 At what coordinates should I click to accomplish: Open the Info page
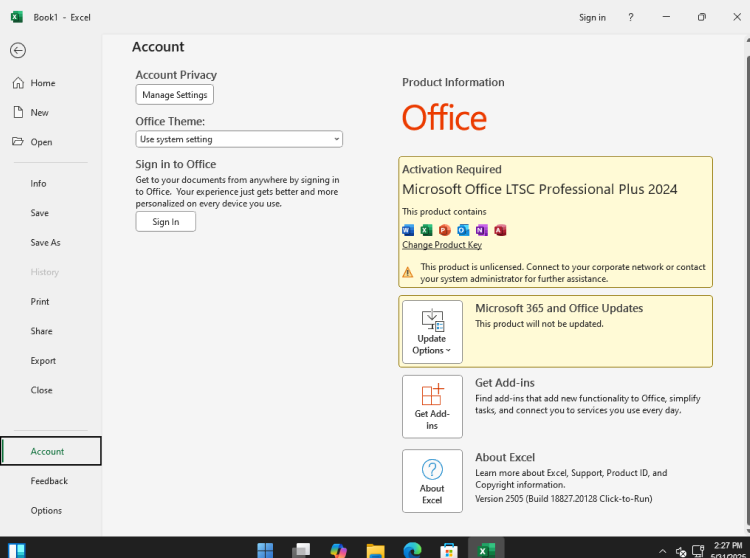point(51,184)
